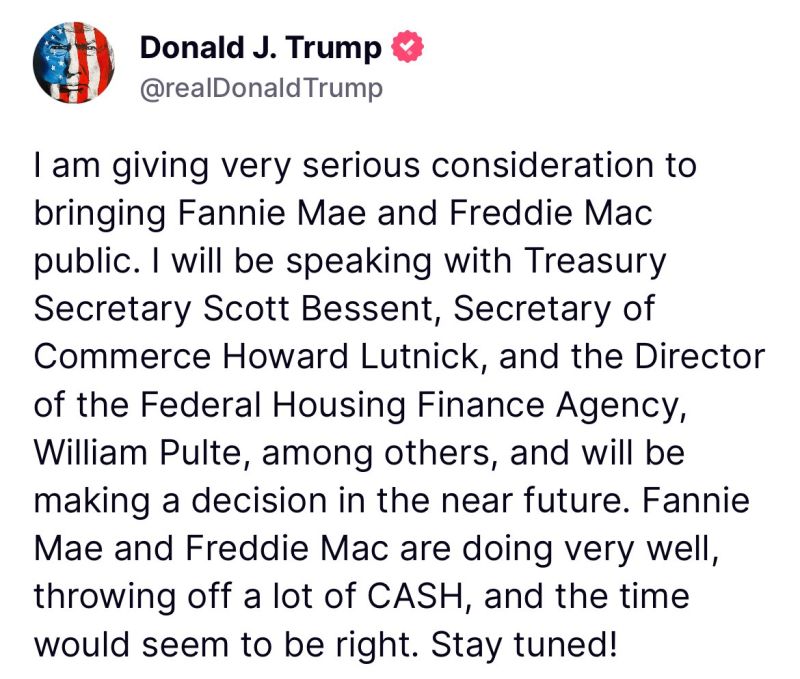Open the @realDonaldTrump handle
The width and height of the screenshot is (800, 679).
coord(261,88)
